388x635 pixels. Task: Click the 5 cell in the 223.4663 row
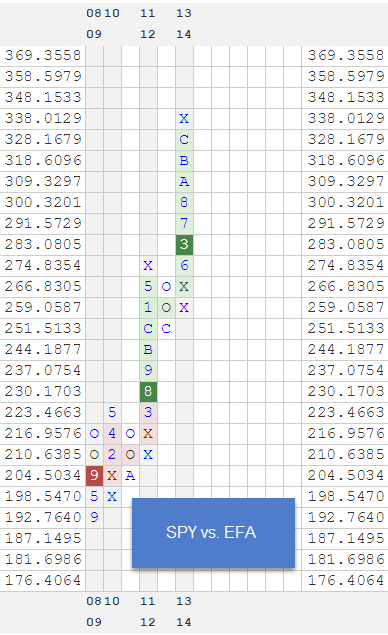tap(112, 413)
